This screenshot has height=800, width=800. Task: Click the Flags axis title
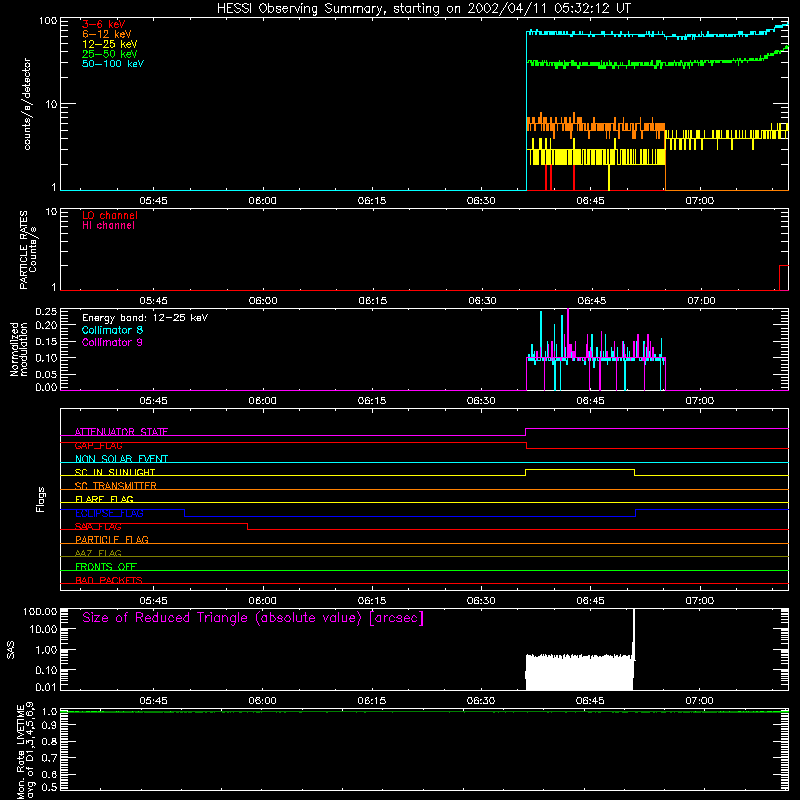(x=41, y=500)
